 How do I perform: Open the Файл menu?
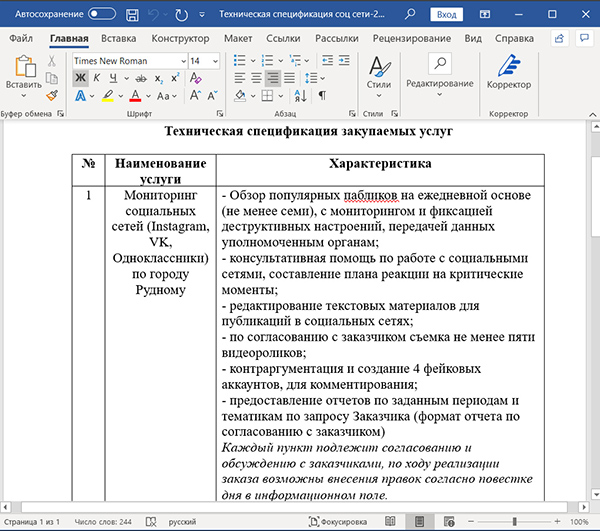21,38
